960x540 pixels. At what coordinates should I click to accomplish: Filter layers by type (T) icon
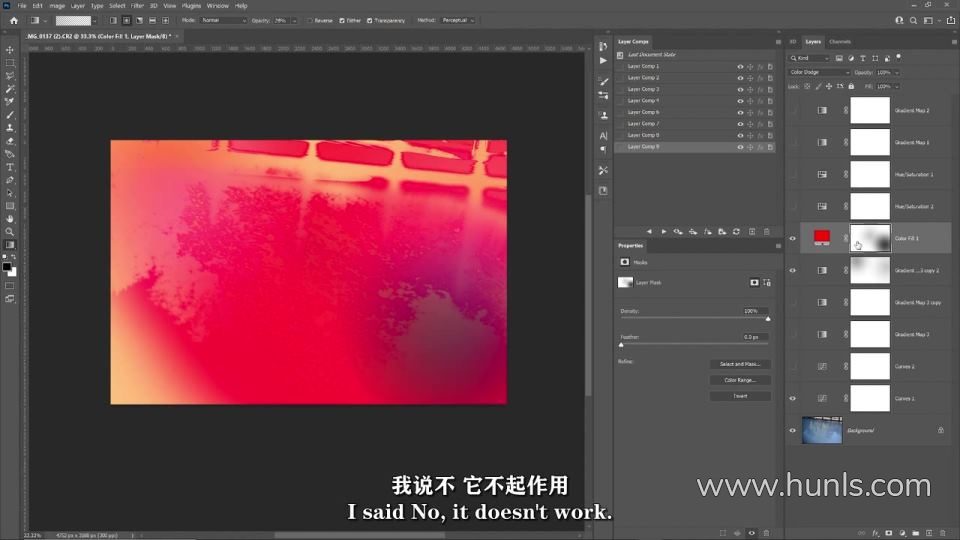pyautogui.click(x=863, y=58)
